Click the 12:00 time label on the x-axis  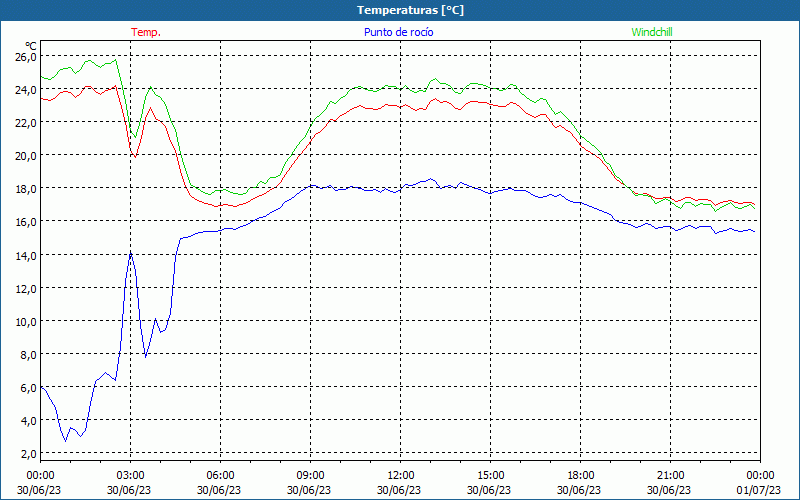[401, 476]
